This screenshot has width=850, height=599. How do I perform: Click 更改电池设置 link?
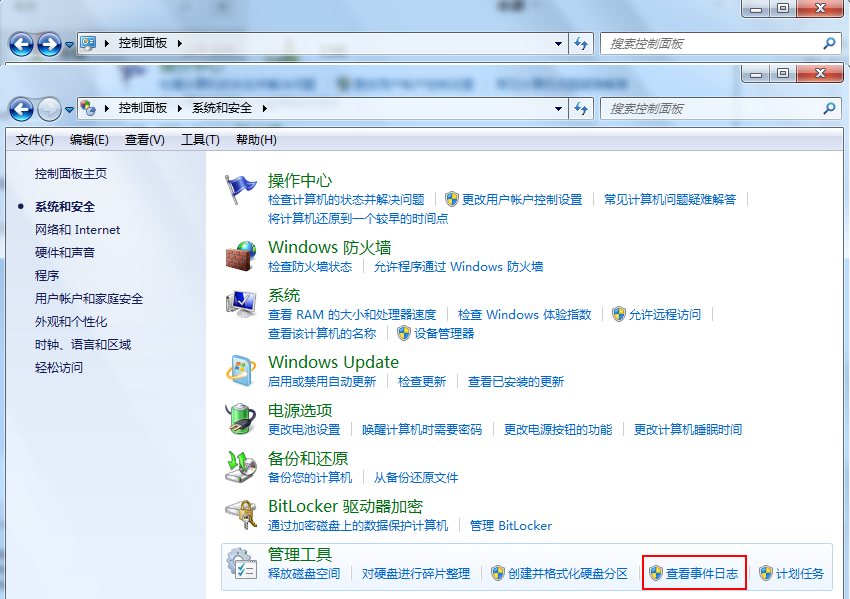click(x=304, y=430)
